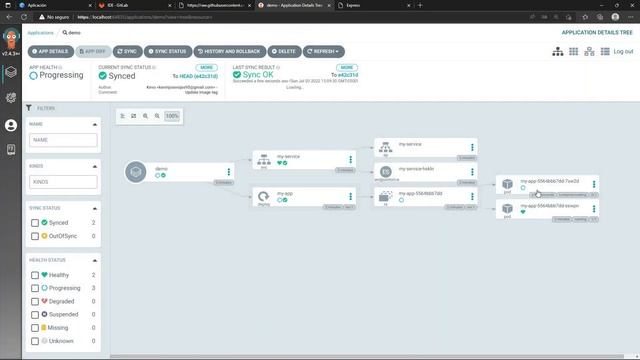Click the filter funnel icon

[x=29, y=108]
